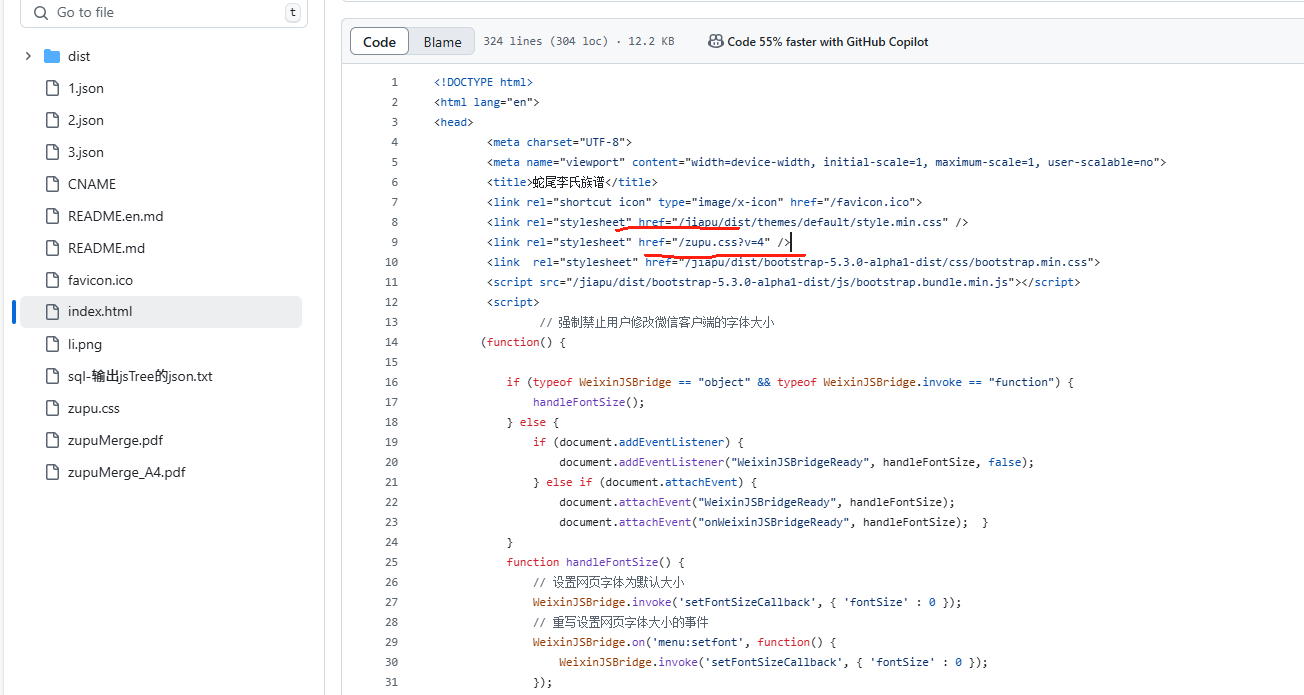Click the search magnifier icon in Go to file

pos(41,13)
